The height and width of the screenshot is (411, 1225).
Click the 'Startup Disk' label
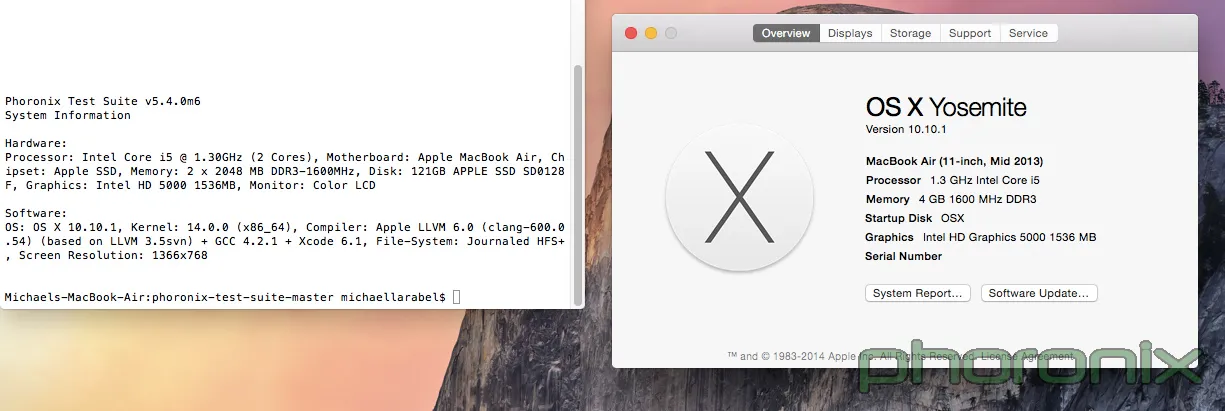click(898, 218)
